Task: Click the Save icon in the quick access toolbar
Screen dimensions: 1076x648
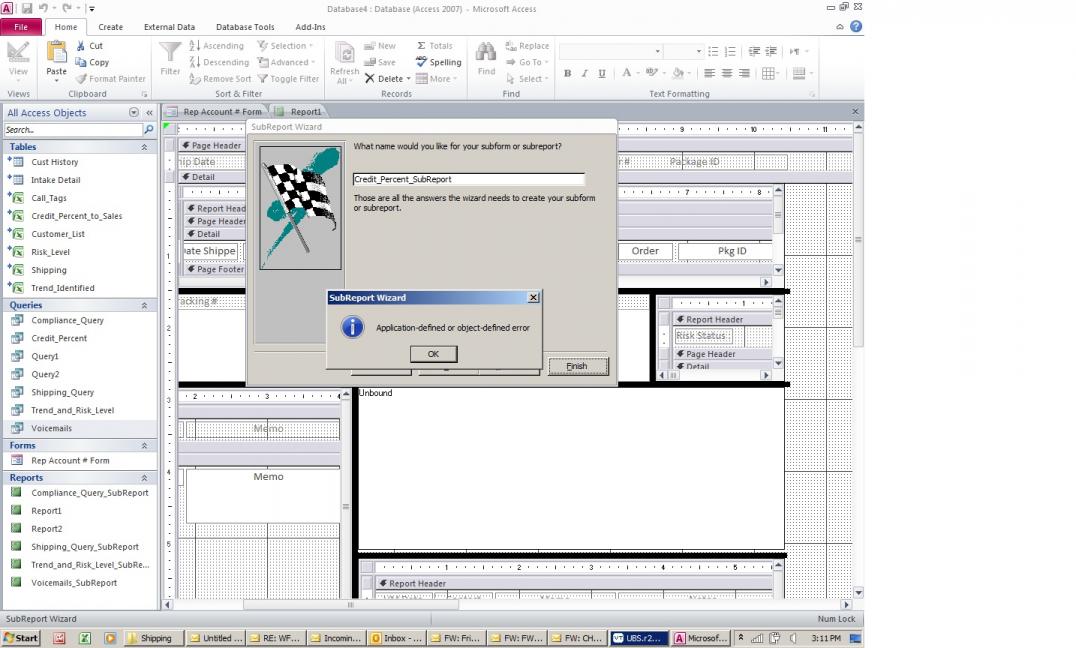Action: pos(27,8)
